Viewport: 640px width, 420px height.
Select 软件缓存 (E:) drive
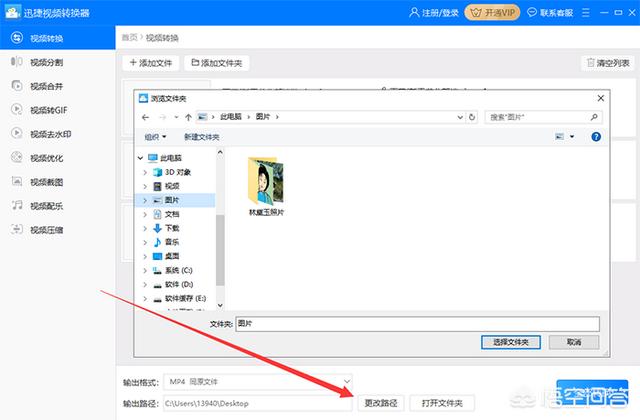[185, 298]
